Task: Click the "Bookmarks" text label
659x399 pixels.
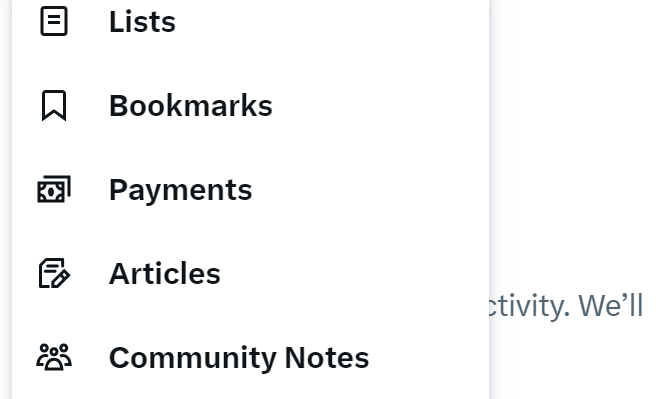Action: pyautogui.click(x=191, y=106)
